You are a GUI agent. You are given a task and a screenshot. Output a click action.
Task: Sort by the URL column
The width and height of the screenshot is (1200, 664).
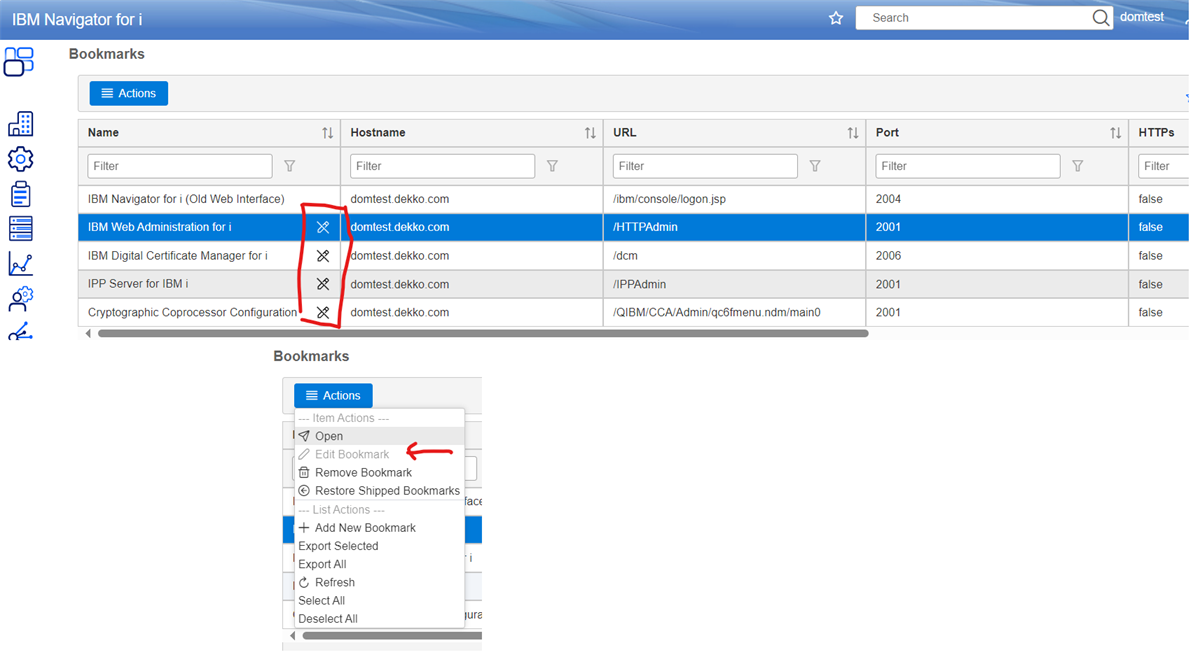pos(853,133)
